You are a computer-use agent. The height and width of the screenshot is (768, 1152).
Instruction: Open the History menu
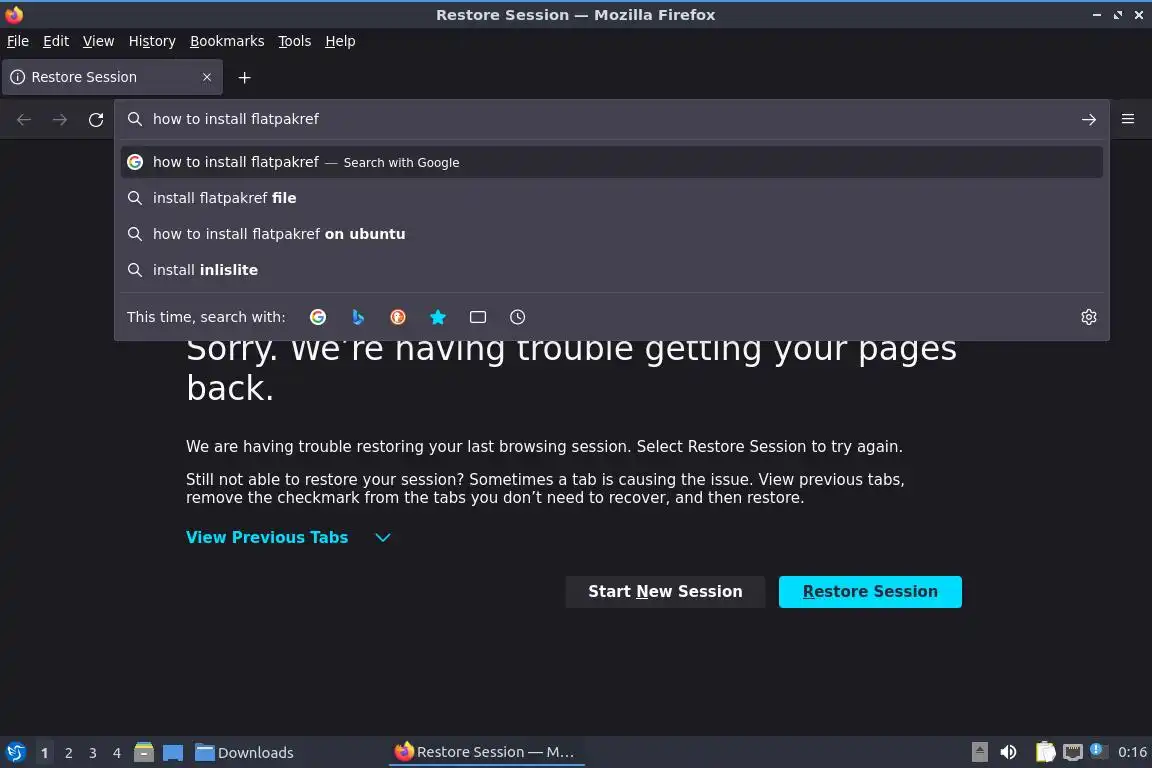(152, 41)
